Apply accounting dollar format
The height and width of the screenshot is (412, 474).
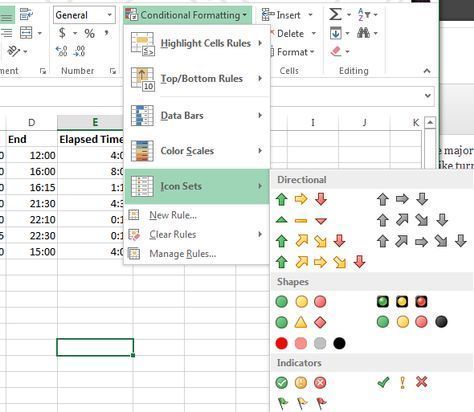coord(62,33)
